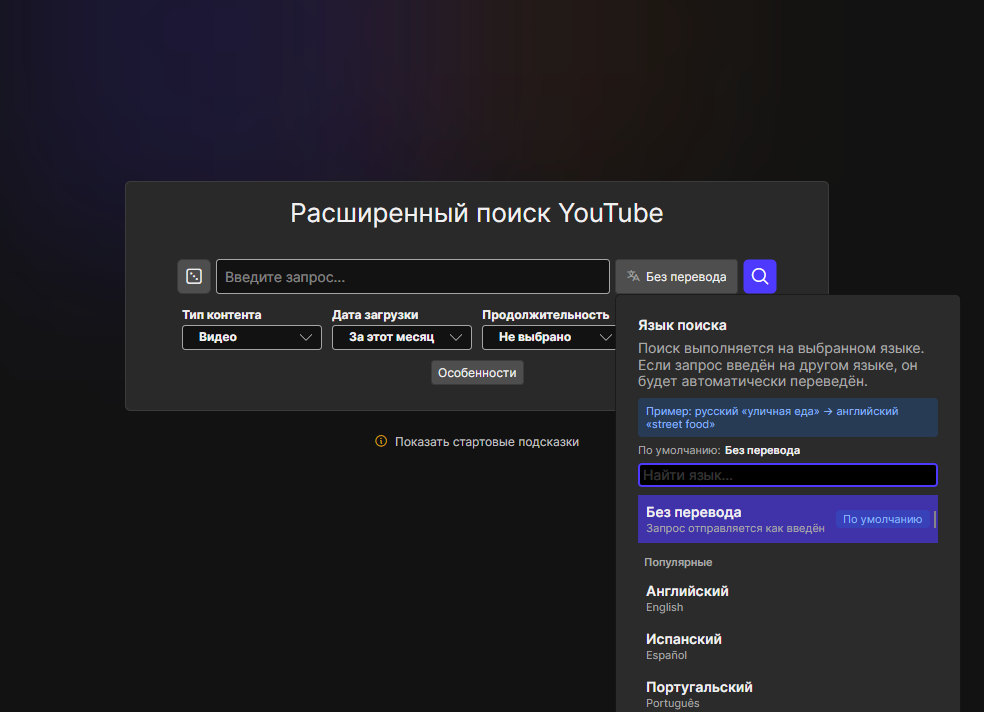The height and width of the screenshot is (712, 984).
Task: Click 'Показать стартовые подсказки' link
Action: coord(486,442)
